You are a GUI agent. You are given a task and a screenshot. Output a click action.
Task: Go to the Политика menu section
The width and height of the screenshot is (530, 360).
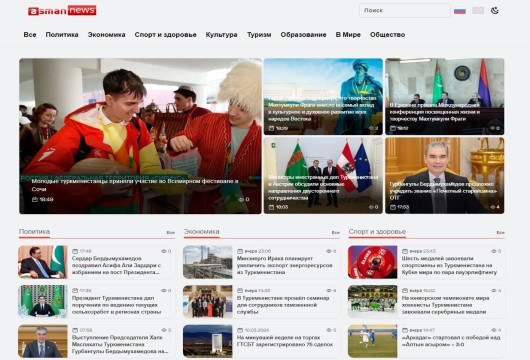click(62, 34)
